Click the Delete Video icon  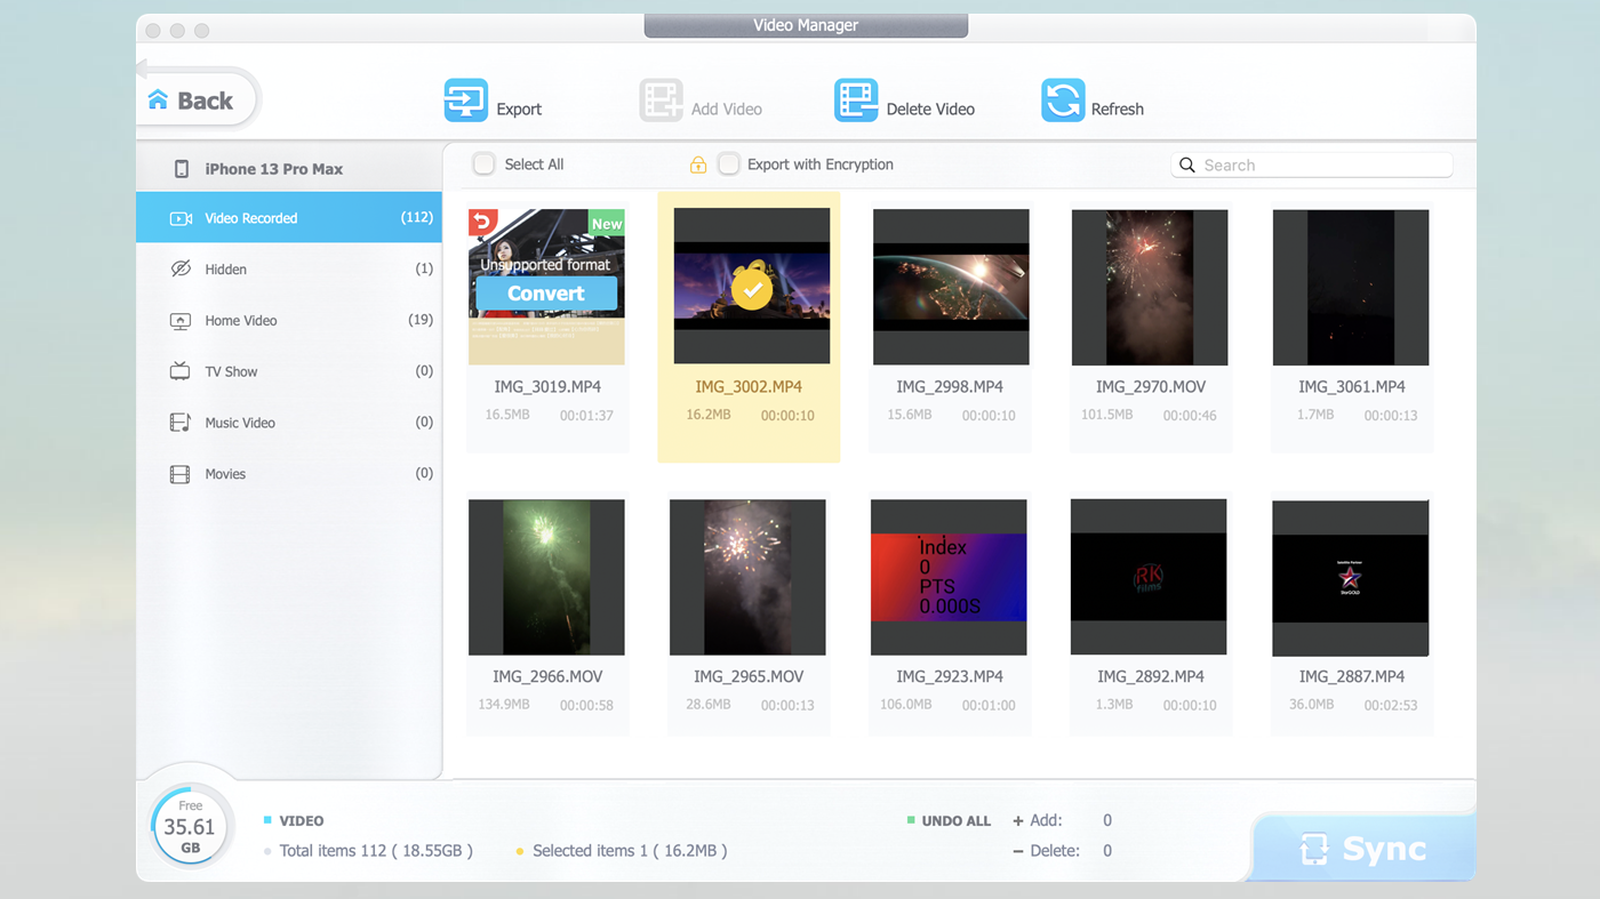[856, 100]
